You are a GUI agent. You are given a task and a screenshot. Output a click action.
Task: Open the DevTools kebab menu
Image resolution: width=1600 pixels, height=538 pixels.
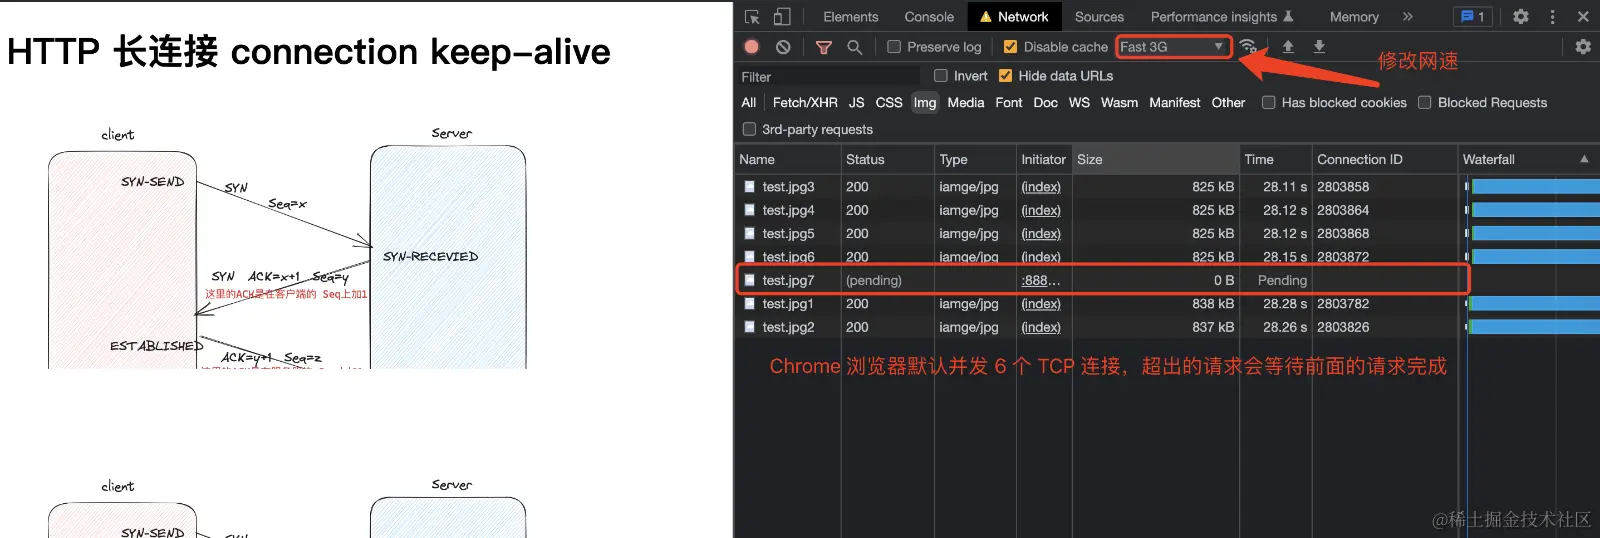tap(1552, 17)
